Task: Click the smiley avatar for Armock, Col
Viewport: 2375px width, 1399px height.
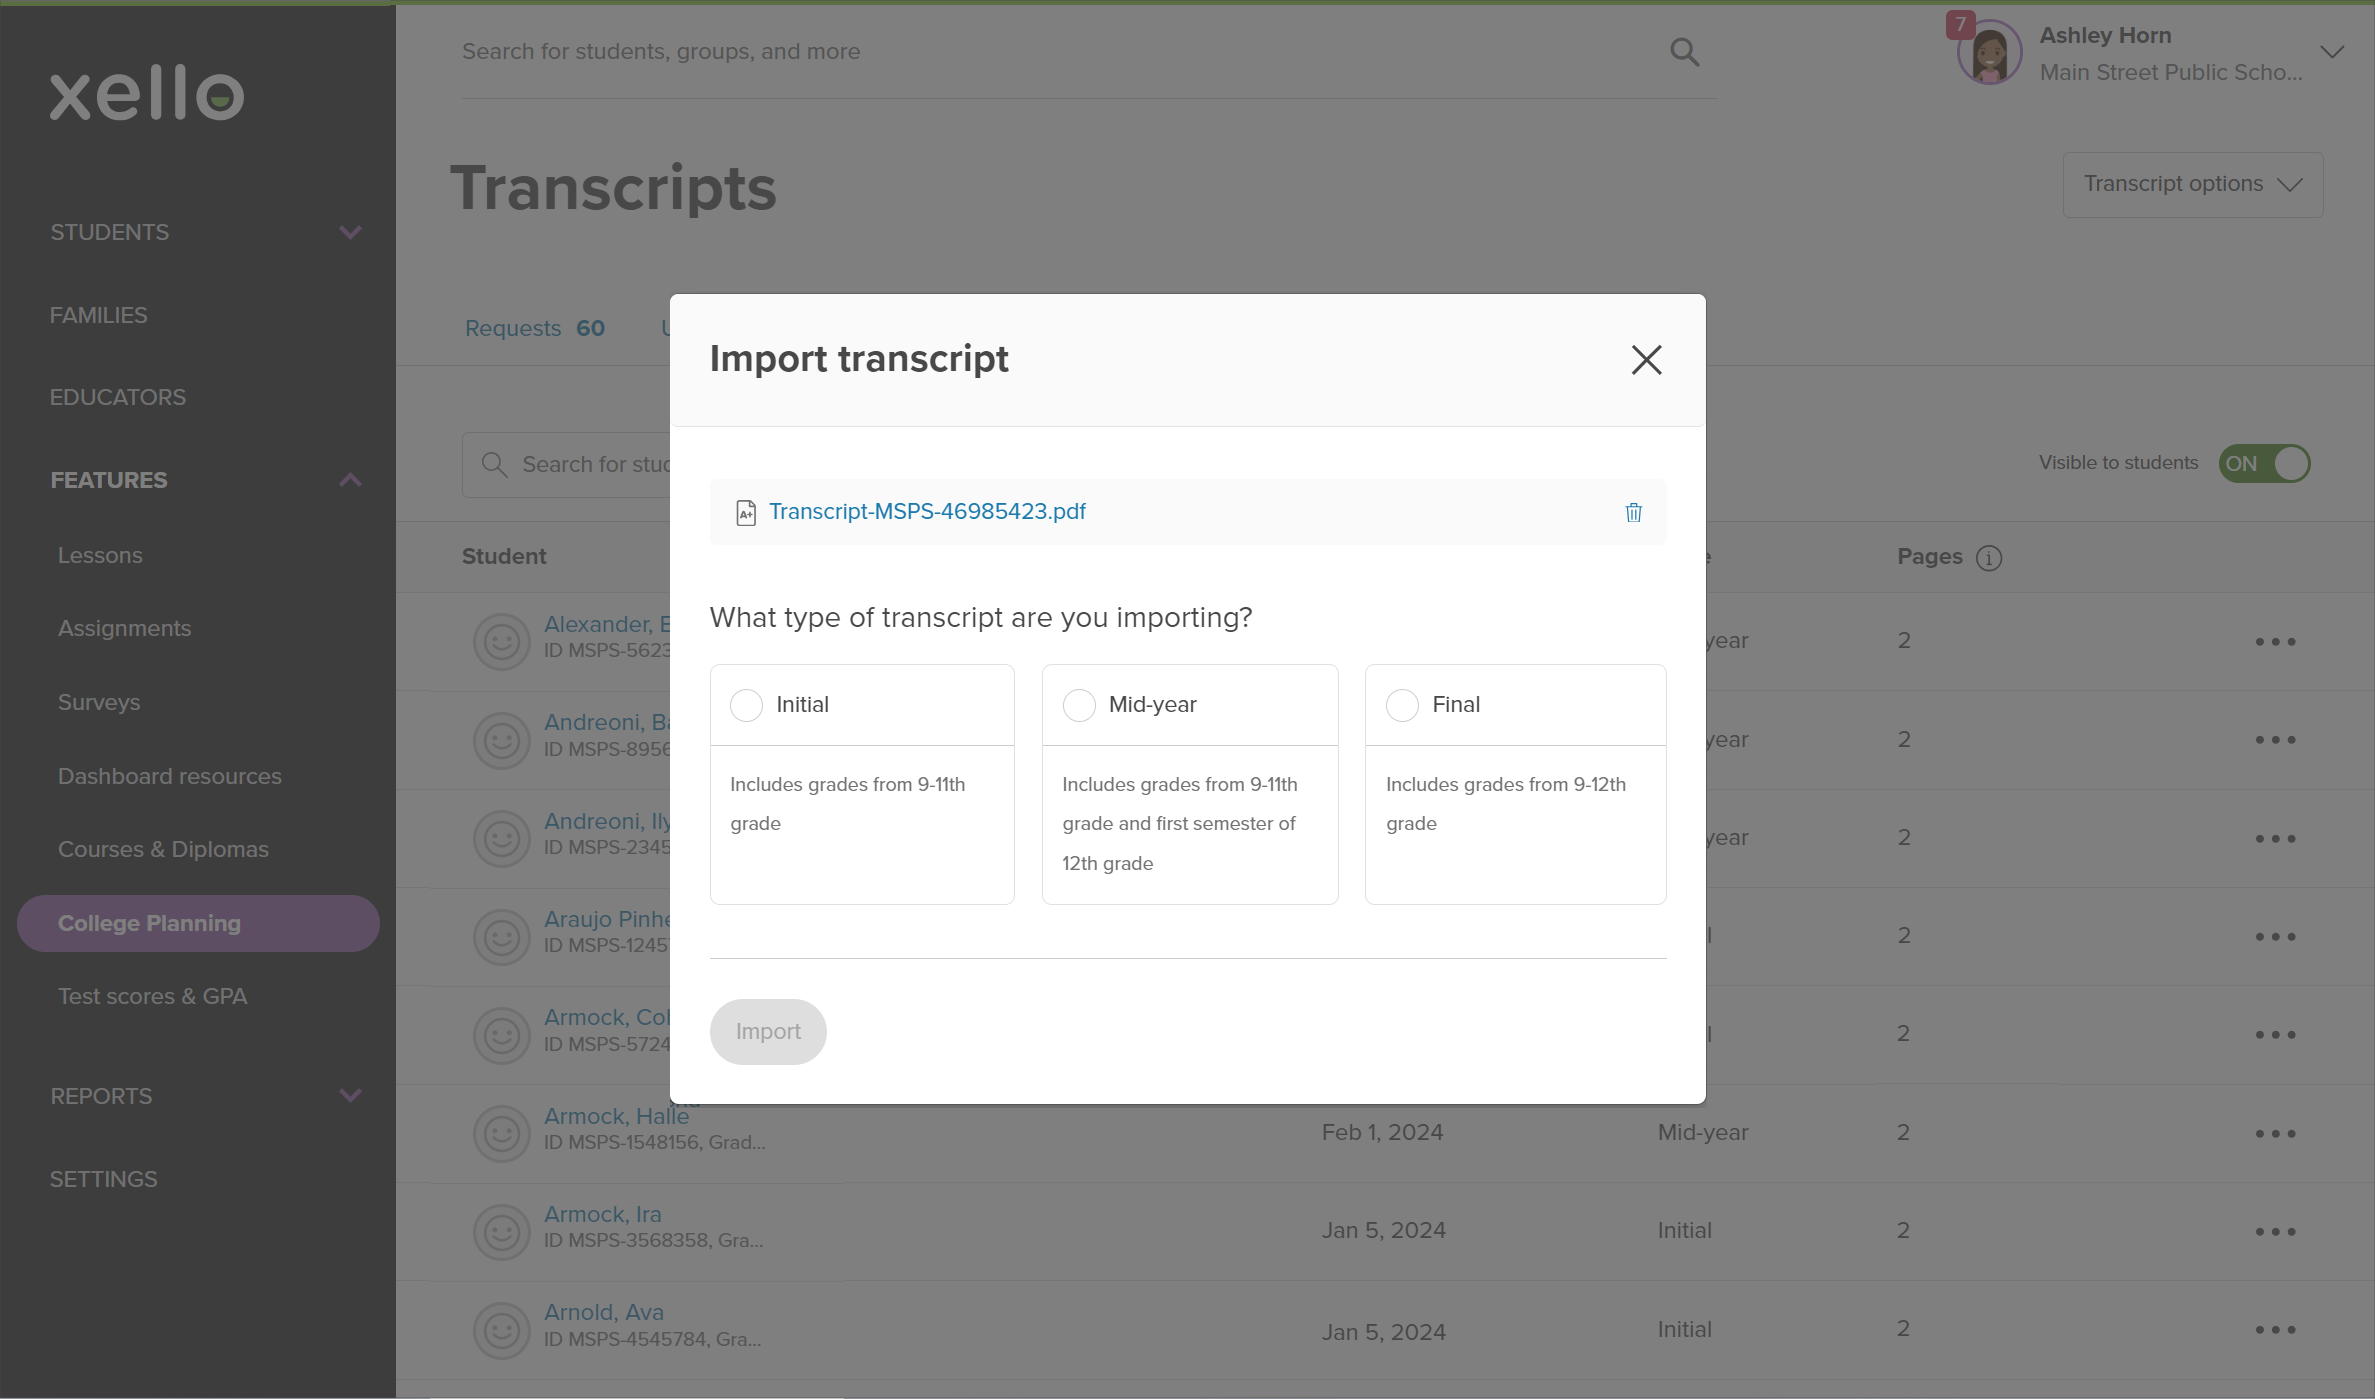Action: coord(501,1035)
